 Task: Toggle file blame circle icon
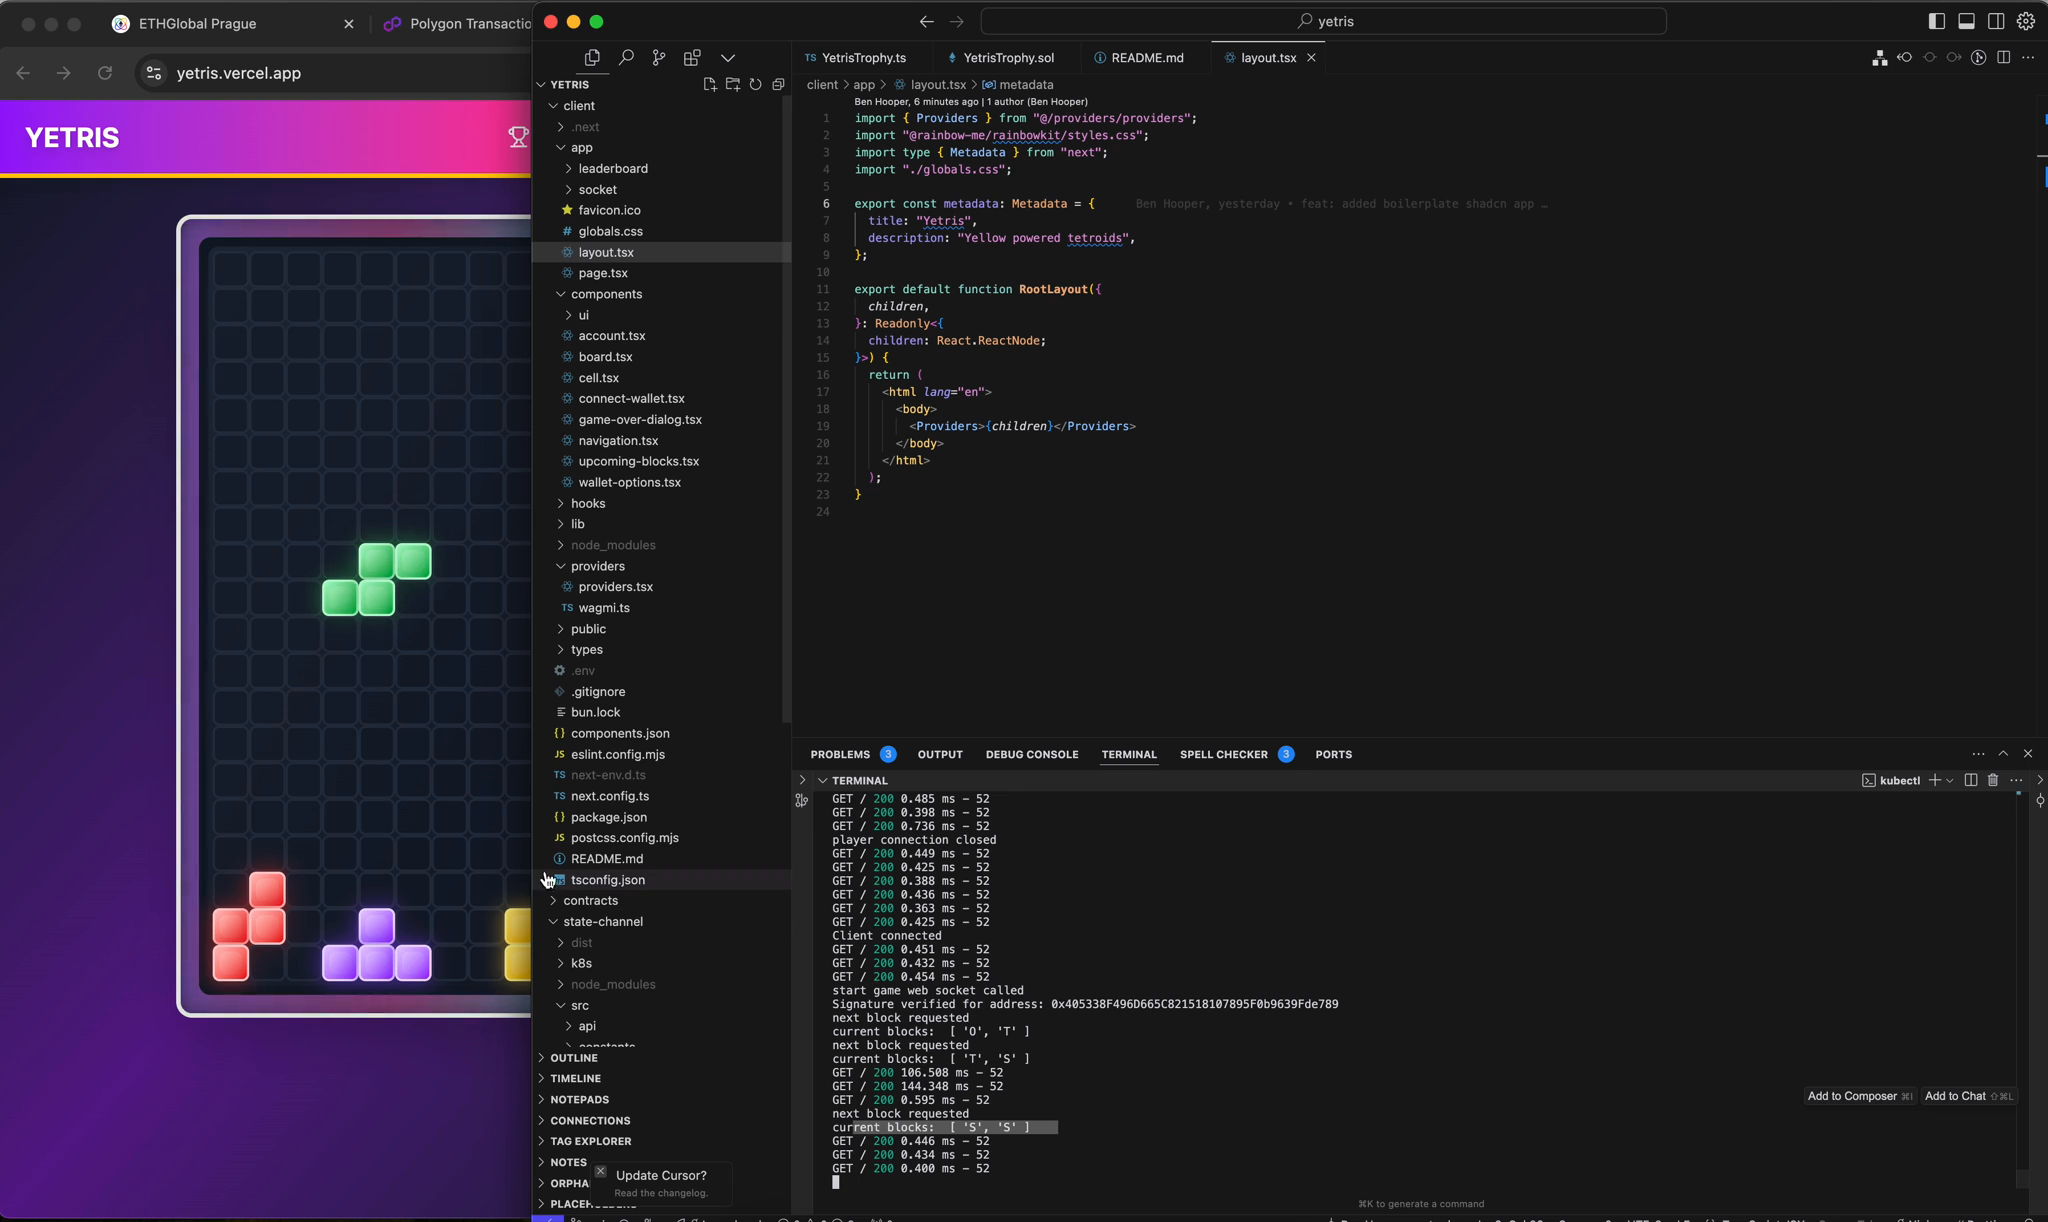pyautogui.click(x=1979, y=58)
